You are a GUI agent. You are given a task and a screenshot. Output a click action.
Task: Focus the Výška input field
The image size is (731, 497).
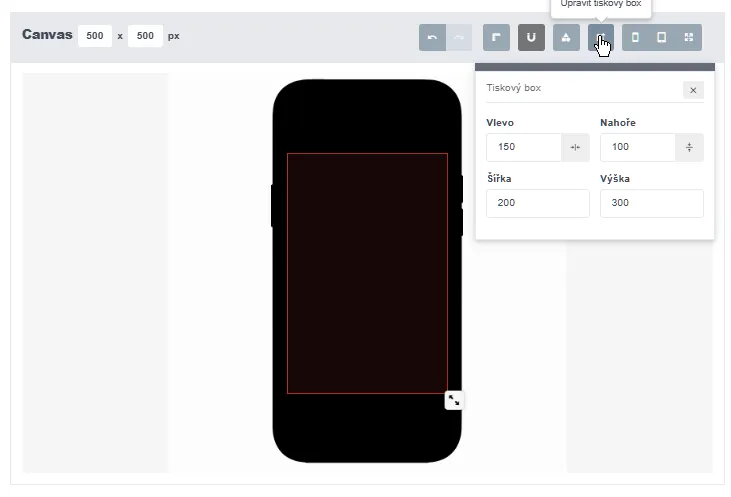[x=652, y=203]
